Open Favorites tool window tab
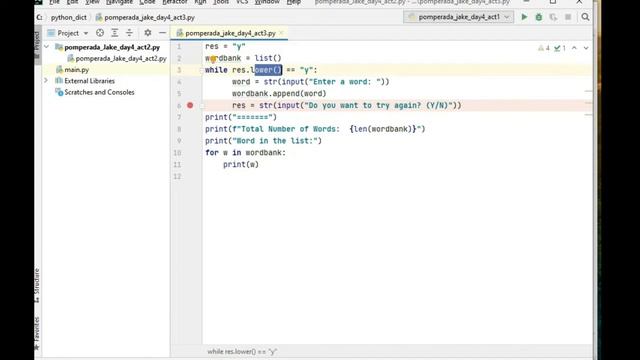This screenshot has width=640, height=360. click(37, 333)
